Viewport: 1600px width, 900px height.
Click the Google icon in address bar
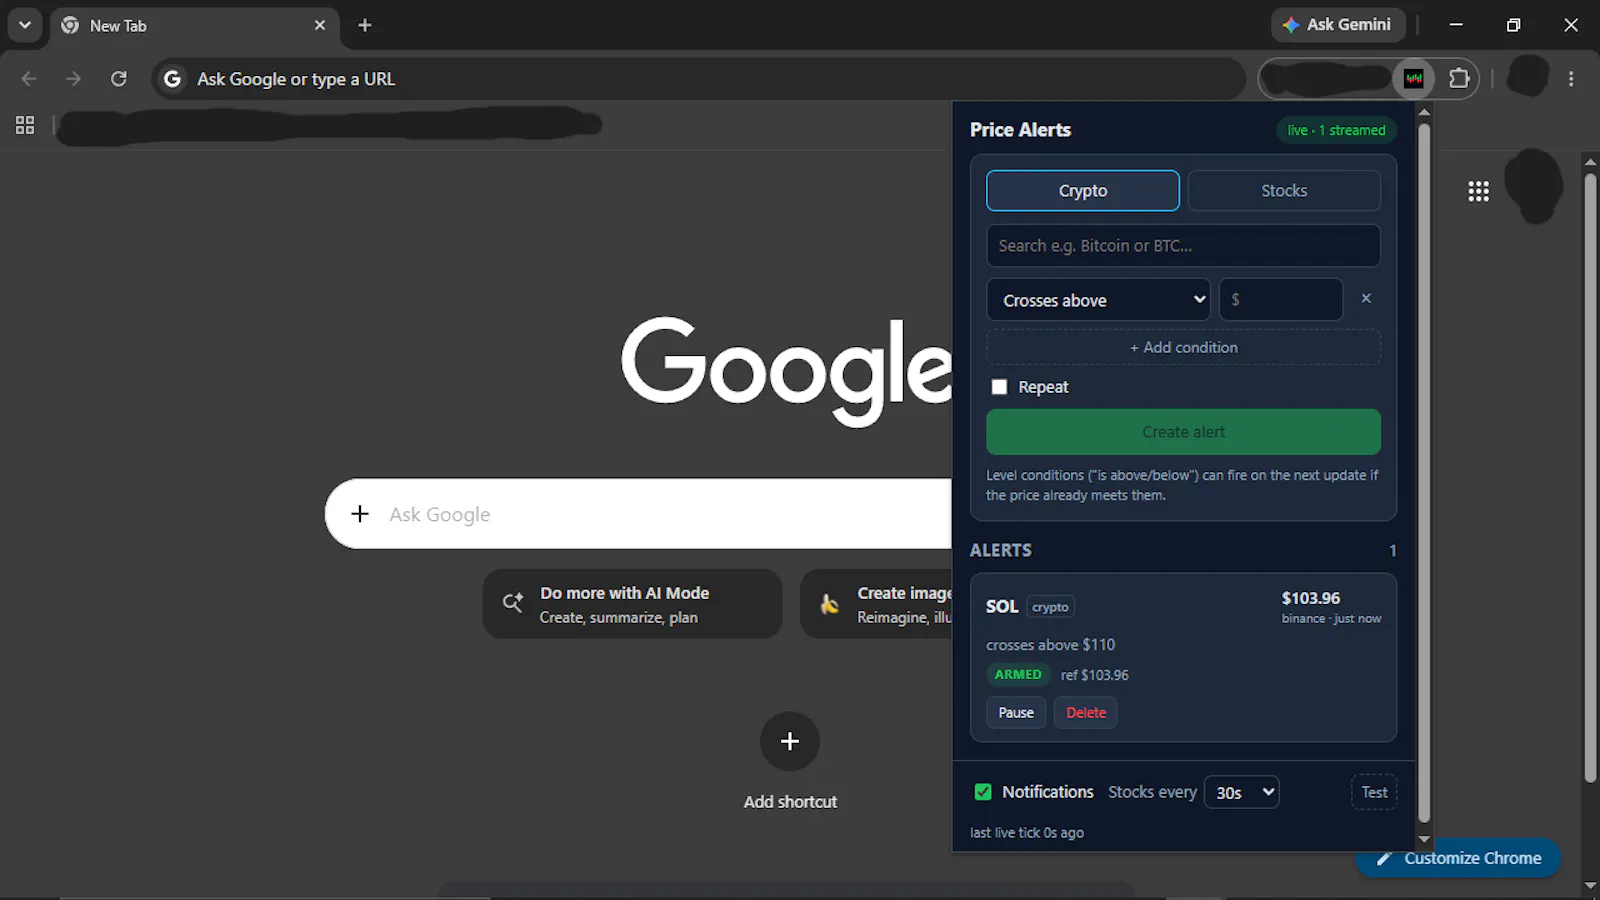[x=173, y=79]
